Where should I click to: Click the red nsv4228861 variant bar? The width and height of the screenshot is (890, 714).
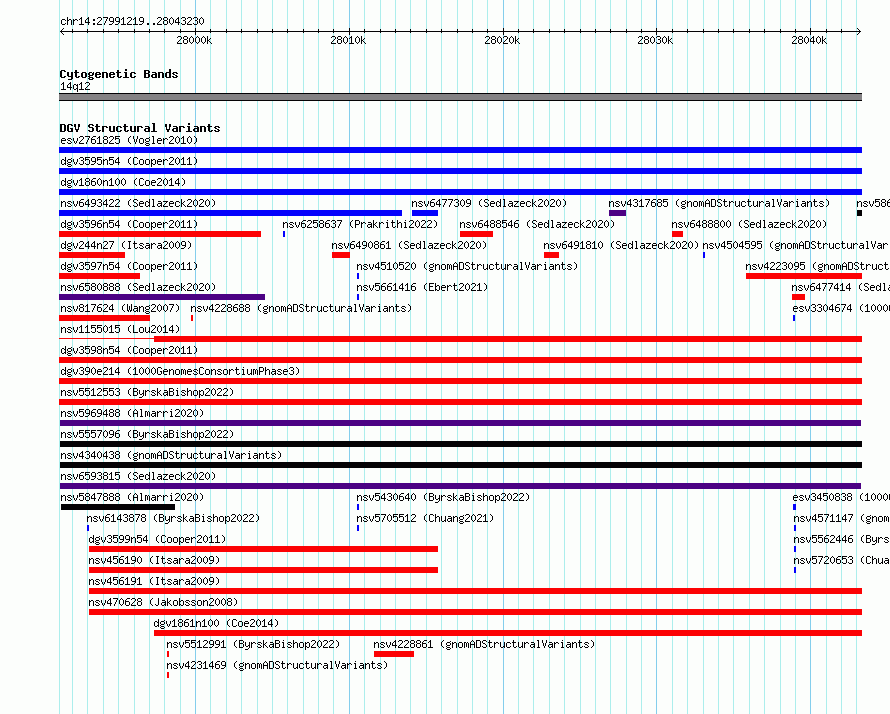pos(394,654)
